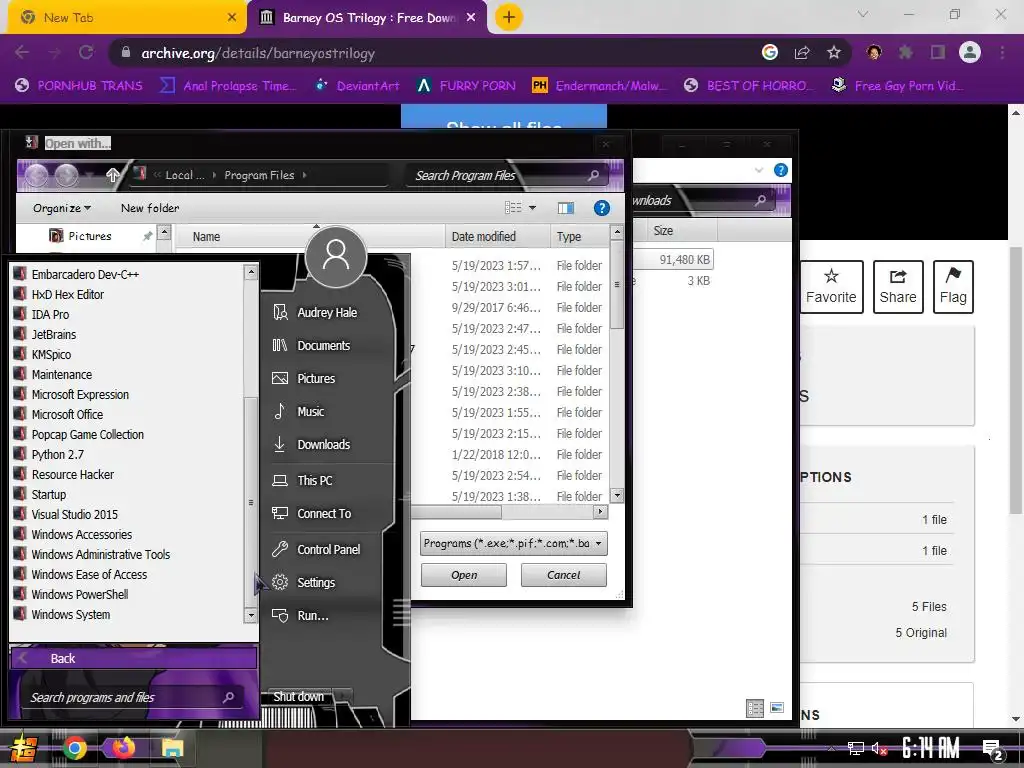Click the Search programs and files field
The width and height of the screenshot is (1024, 768).
131,697
